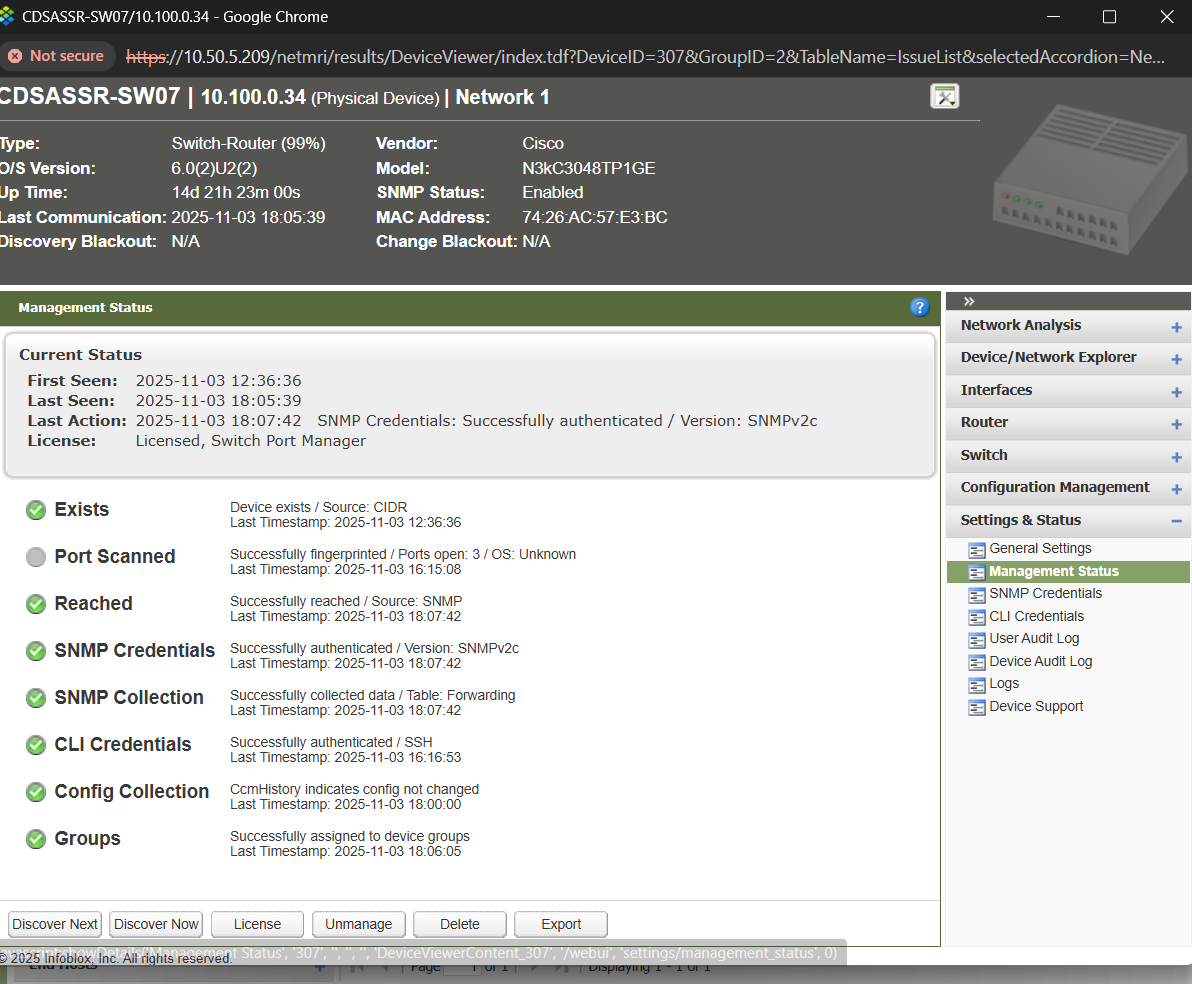
Task: Click OS version 6.0(2)U2(2)
Action: pos(214,169)
